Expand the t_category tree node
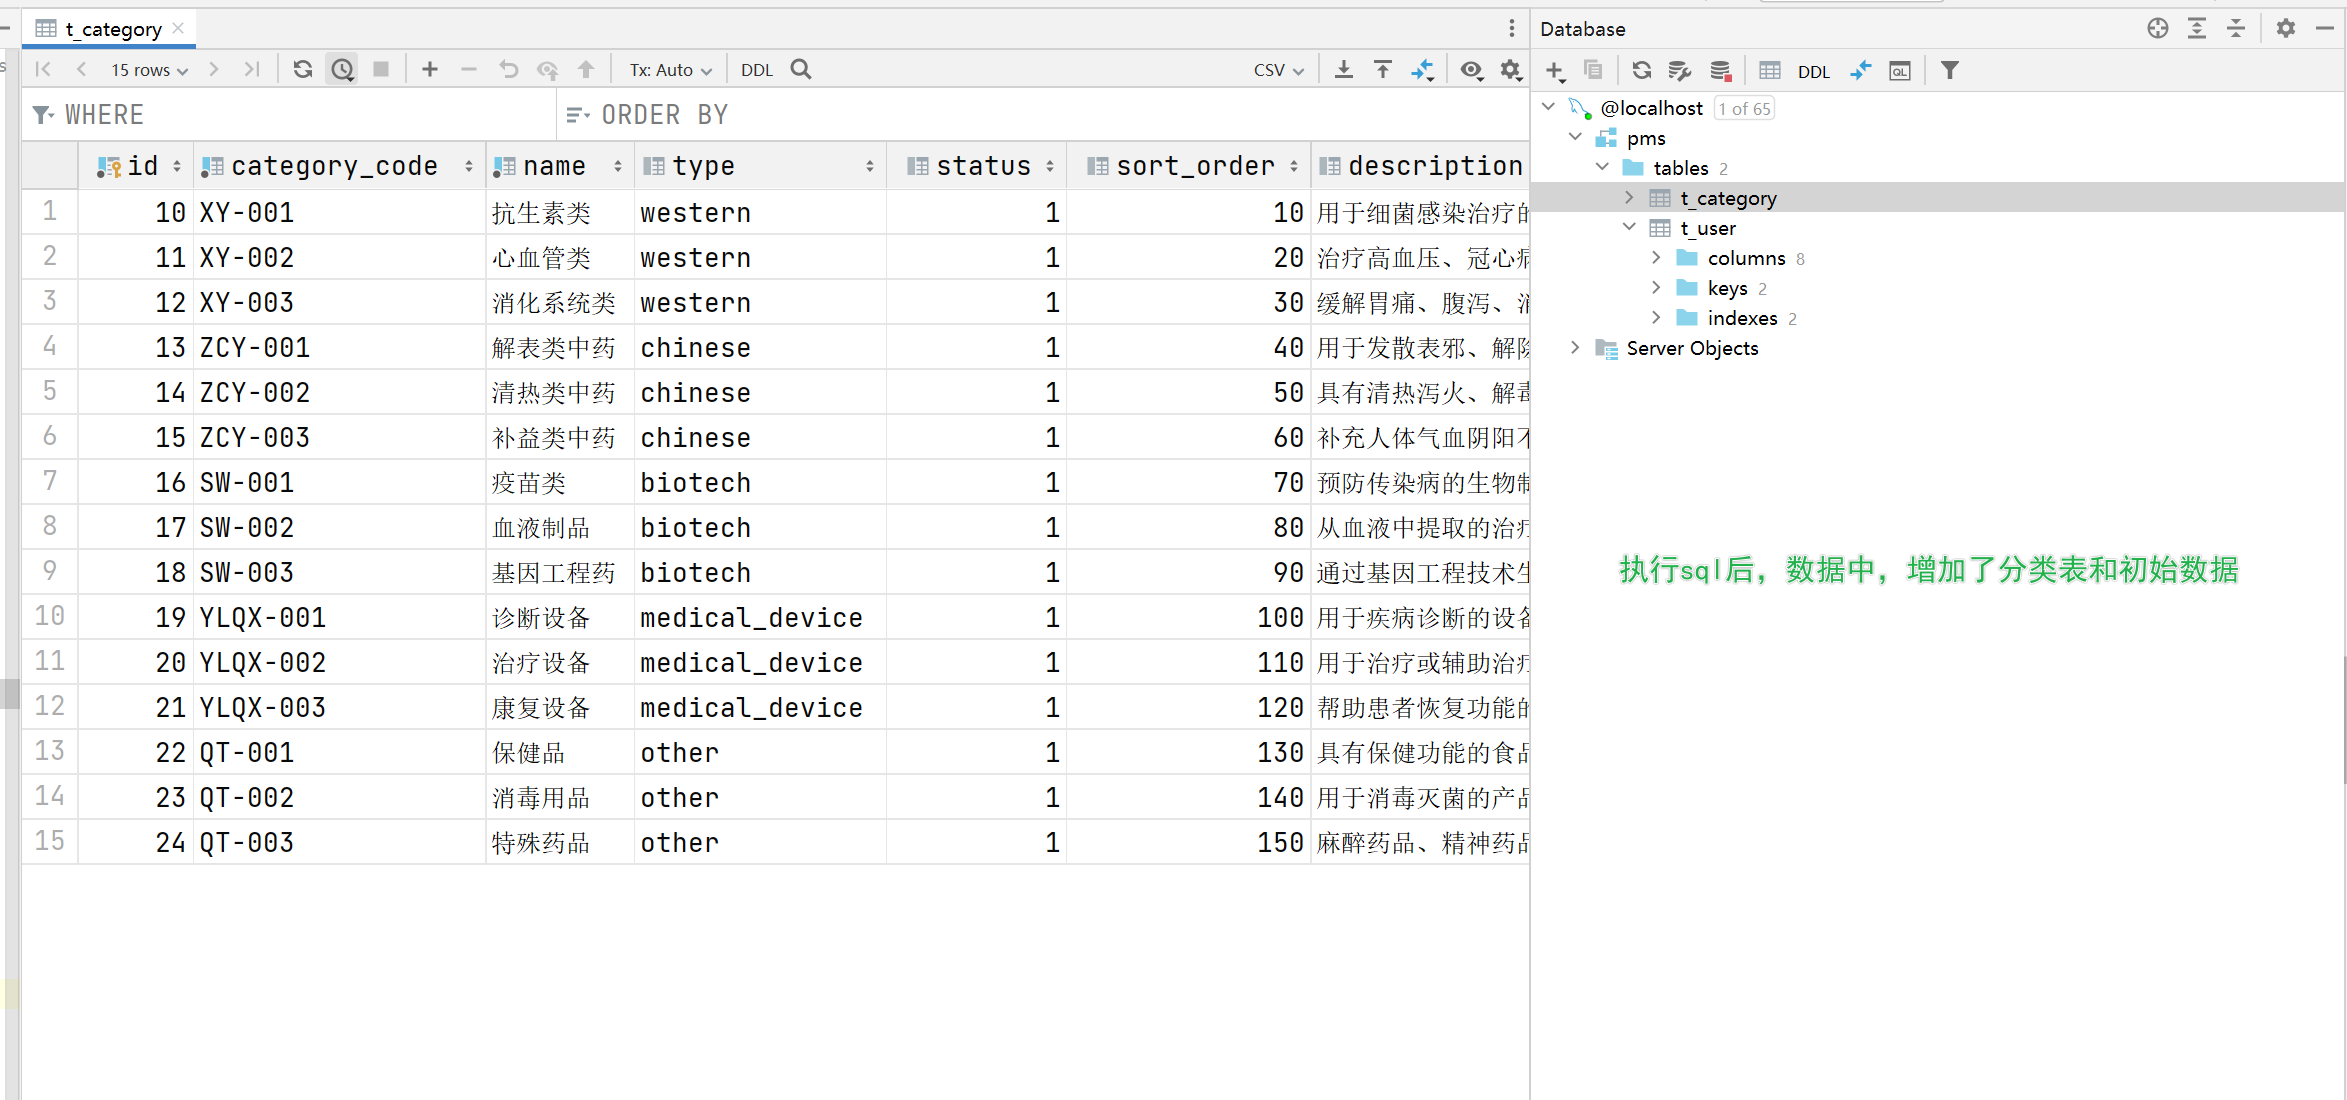Image resolution: width=2347 pixels, height=1100 pixels. pyautogui.click(x=1629, y=198)
